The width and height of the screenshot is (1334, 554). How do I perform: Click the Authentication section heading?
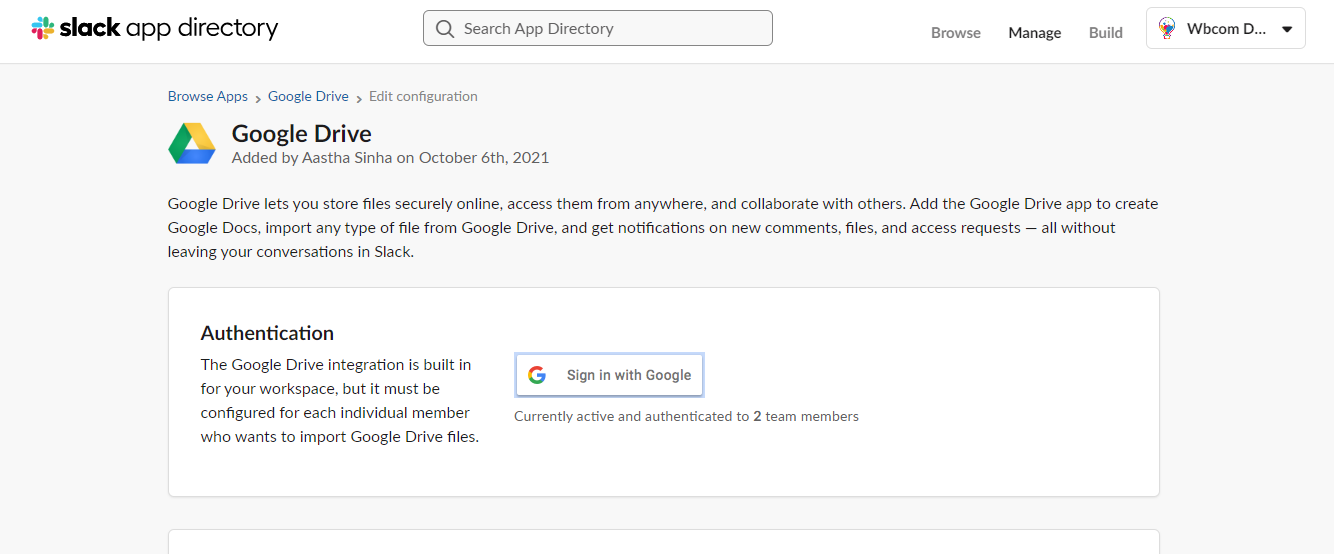click(267, 333)
